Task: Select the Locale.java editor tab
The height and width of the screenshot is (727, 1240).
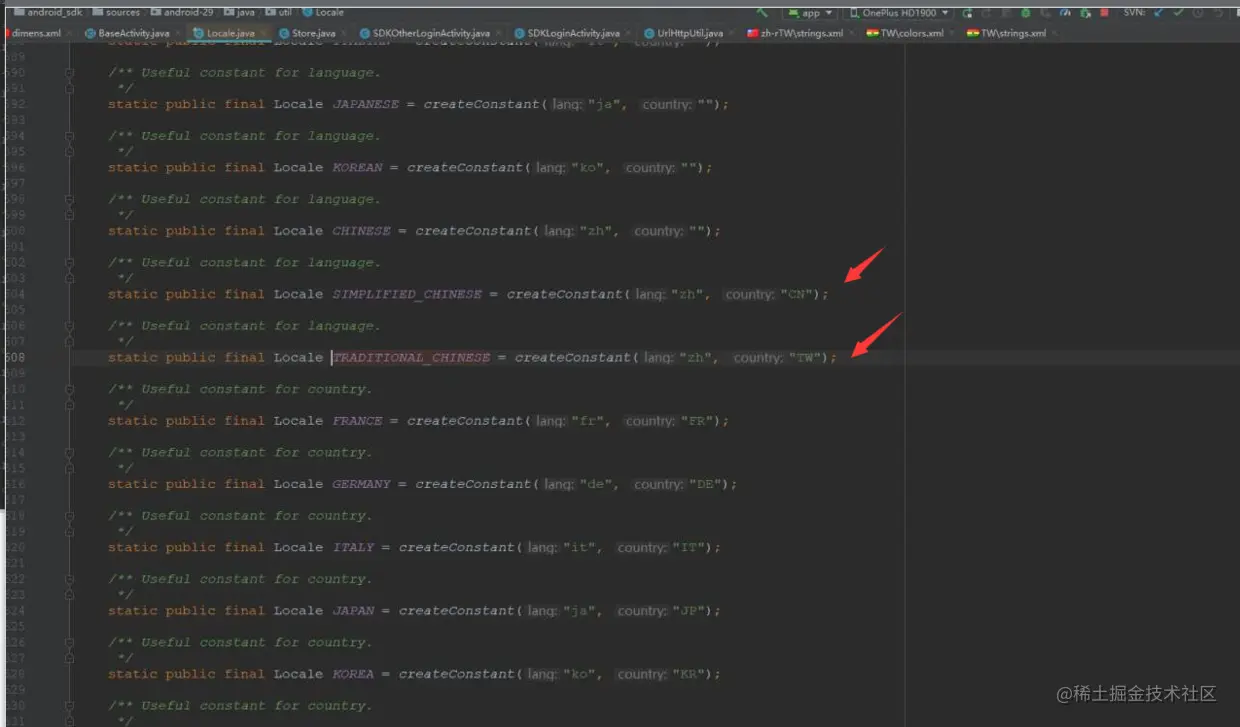Action: point(230,33)
